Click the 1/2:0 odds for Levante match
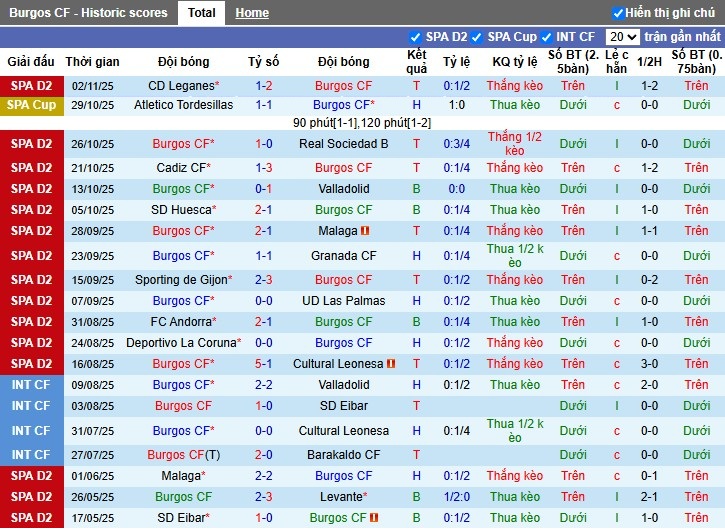Image resolution: width=725 pixels, height=531 pixels. pos(457,497)
